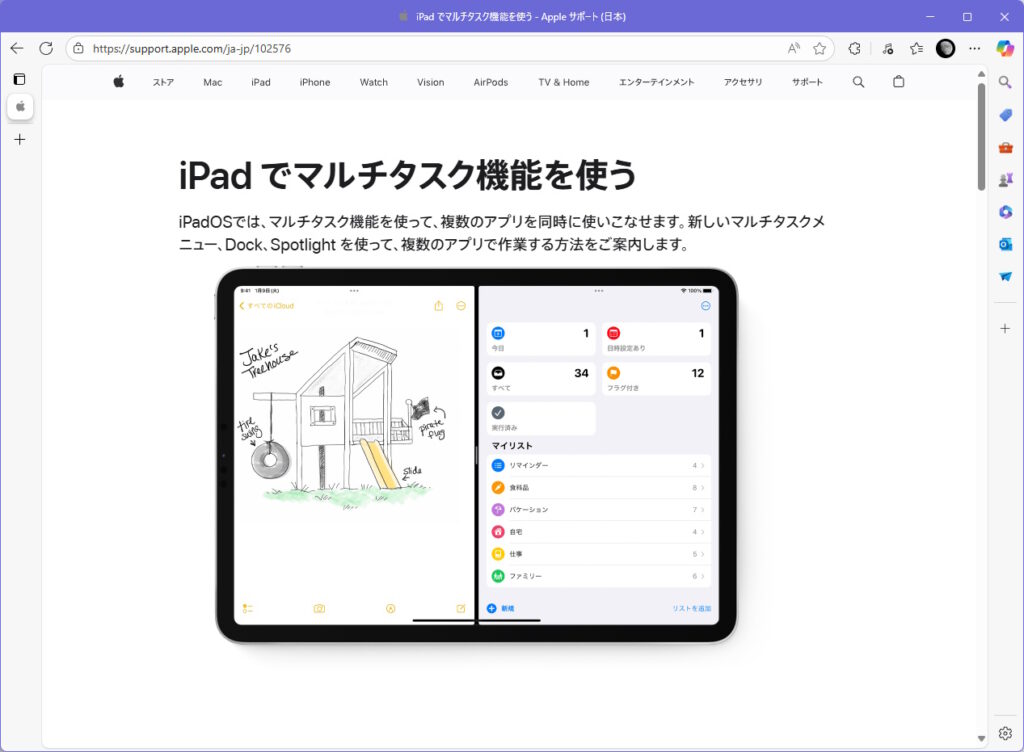The width and height of the screenshot is (1024, 752).
Task: Open Settings and more ellipsis menu
Action: coord(974,48)
